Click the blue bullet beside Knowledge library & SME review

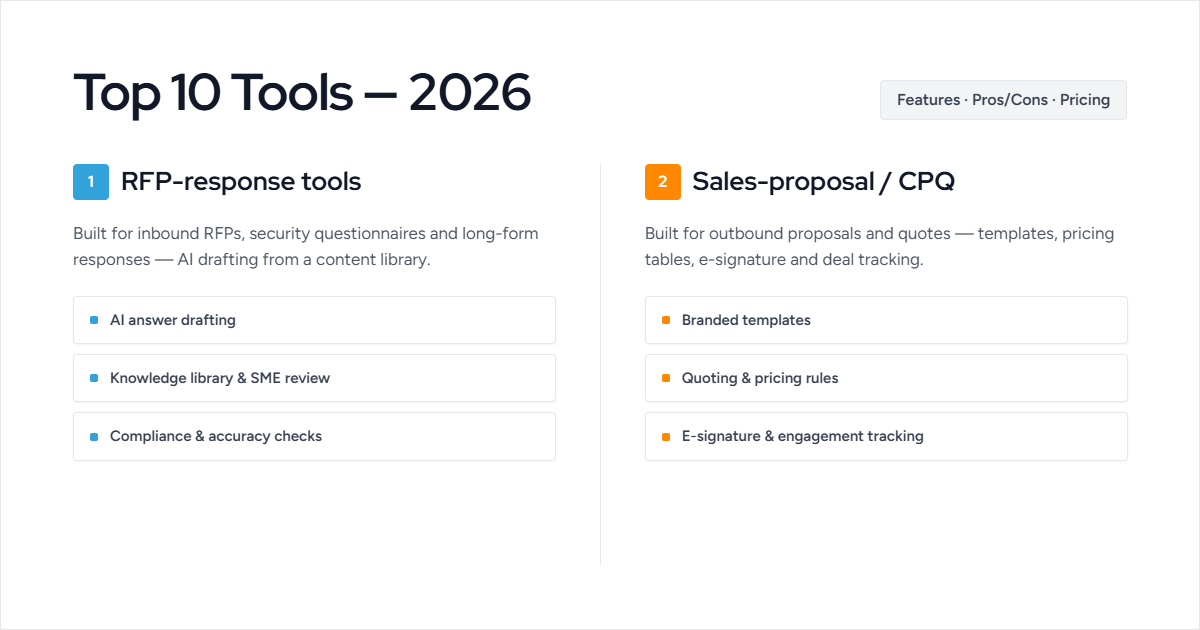[x=94, y=378]
